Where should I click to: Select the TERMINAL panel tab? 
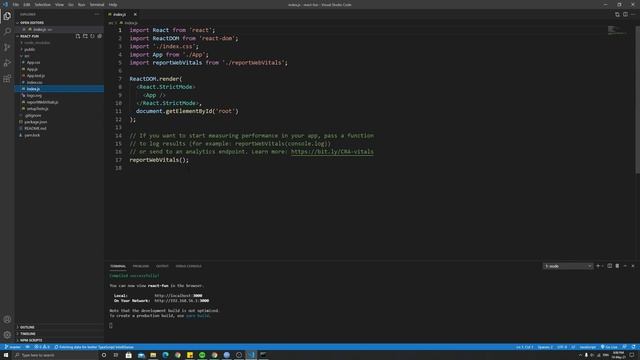click(118, 266)
